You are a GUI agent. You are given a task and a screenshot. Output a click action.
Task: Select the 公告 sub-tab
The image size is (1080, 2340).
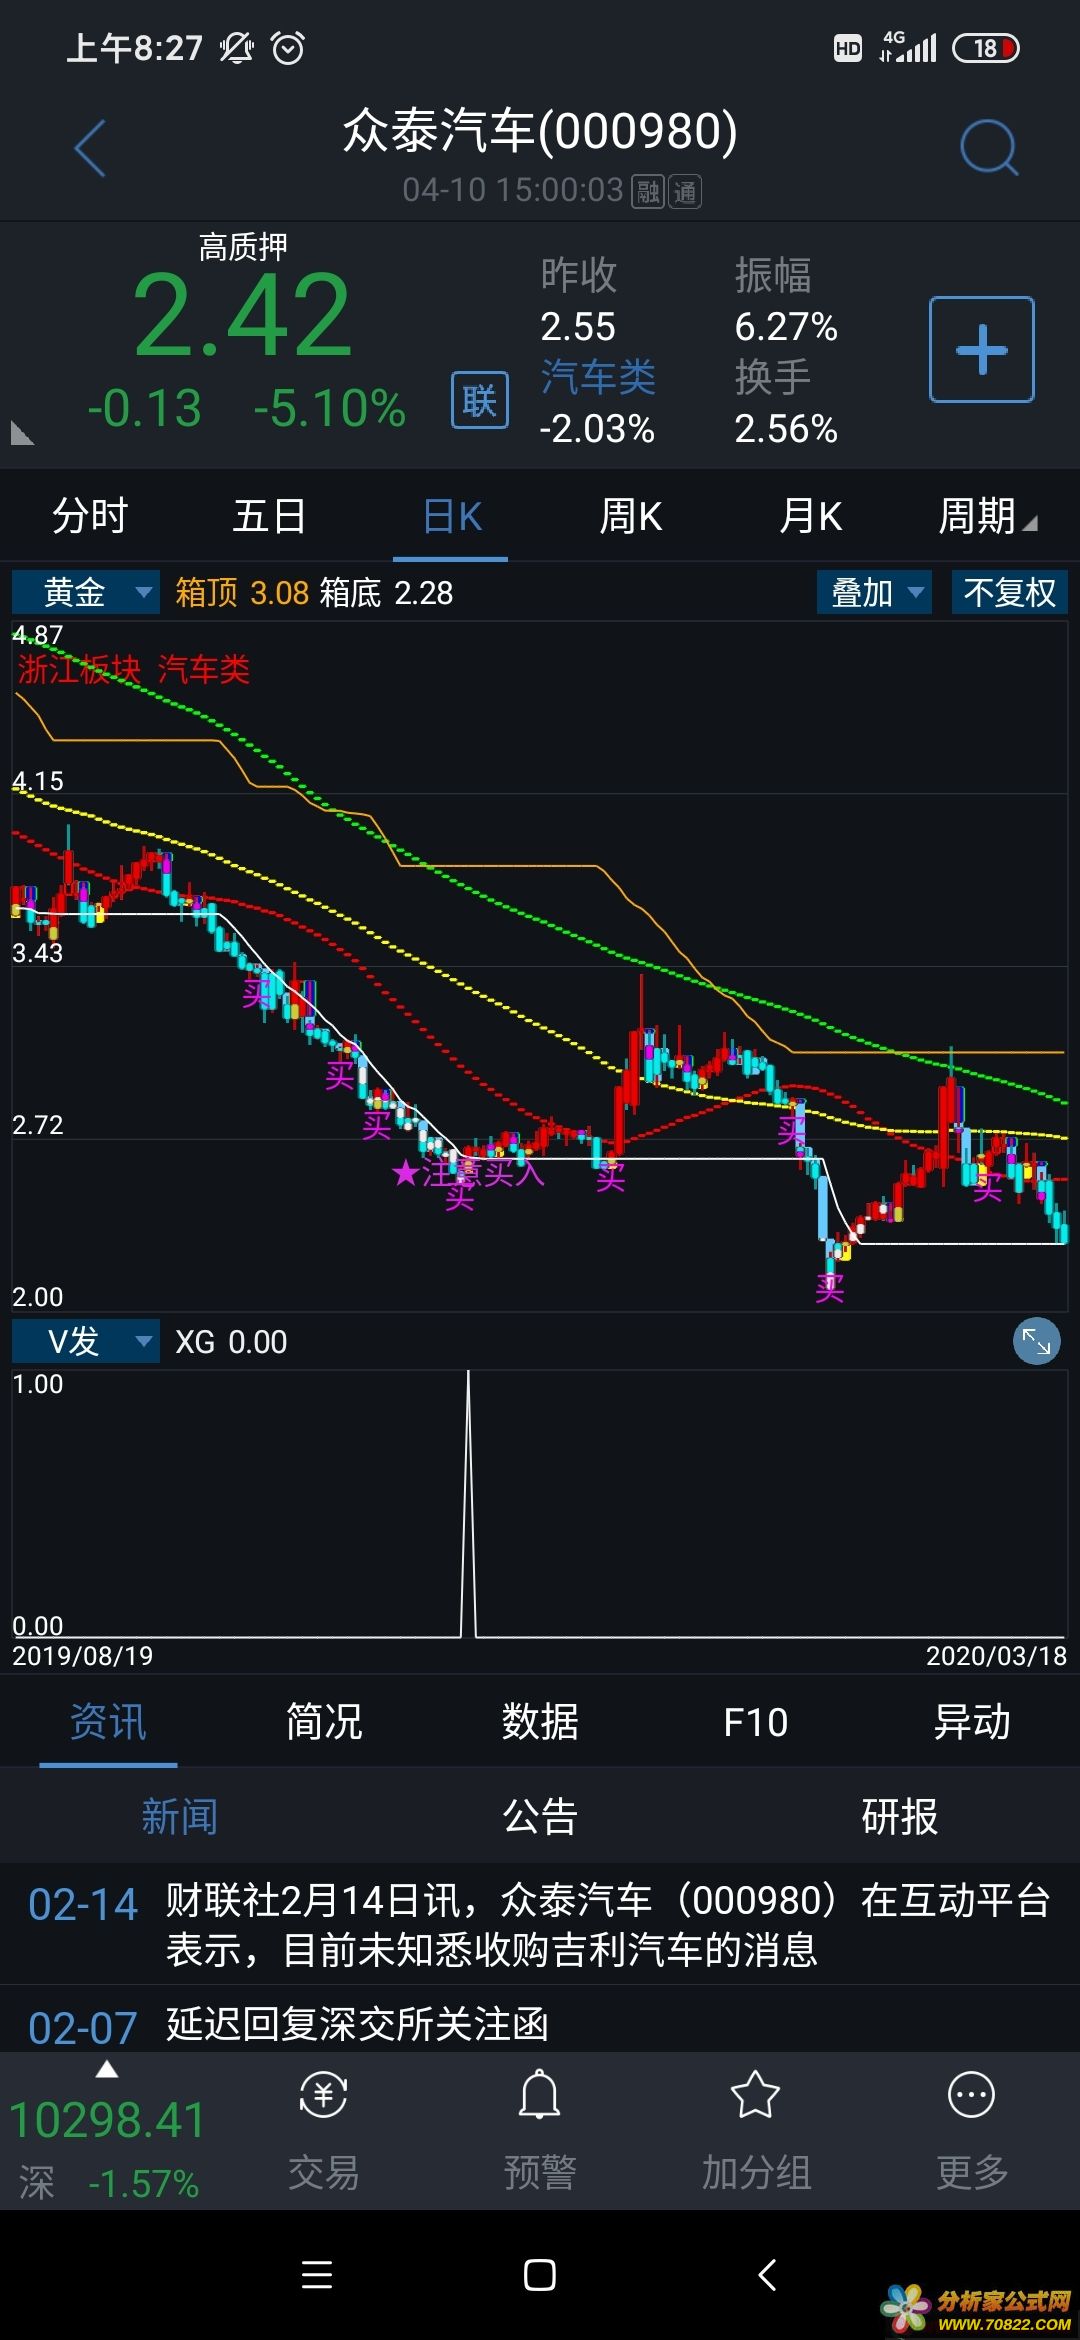coord(540,1816)
